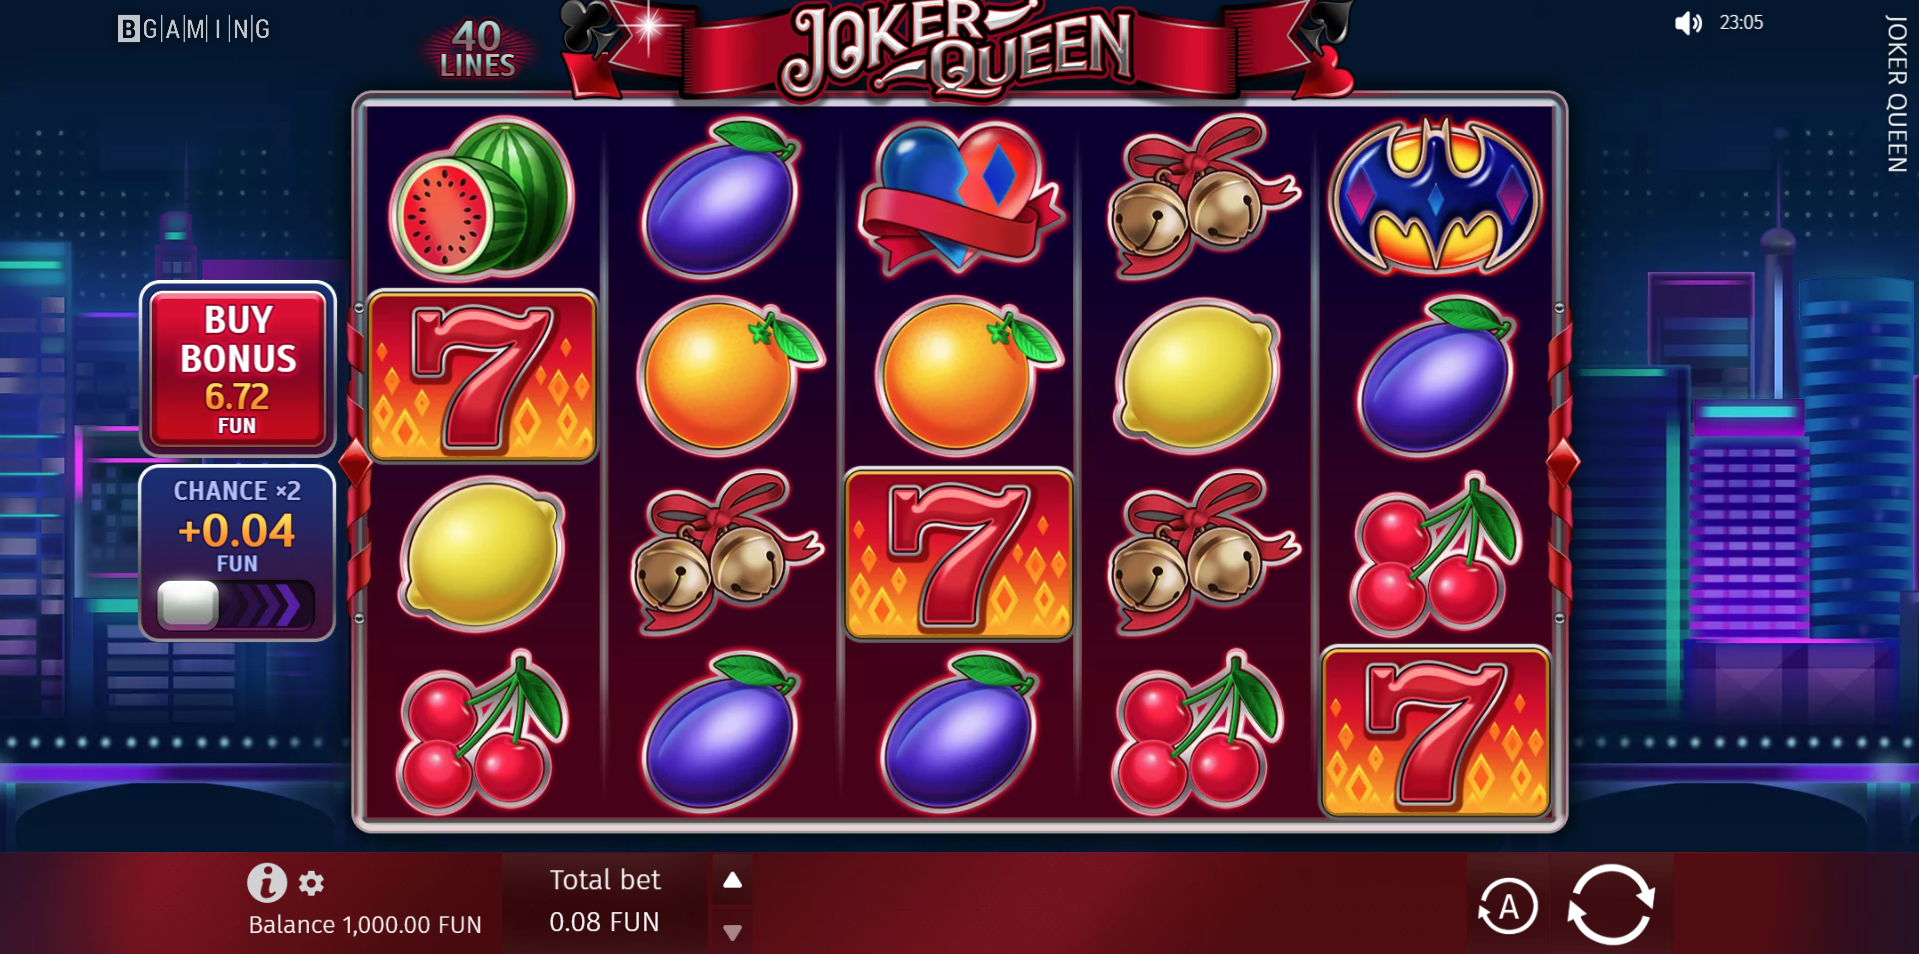The height and width of the screenshot is (954, 1919).
Task: Open autoplay options icon
Action: 1507,907
